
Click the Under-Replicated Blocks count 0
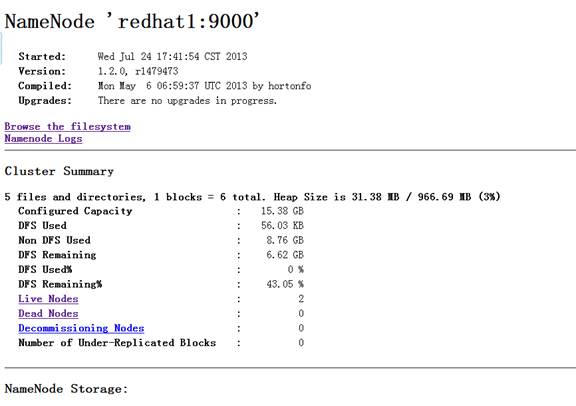pos(301,343)
